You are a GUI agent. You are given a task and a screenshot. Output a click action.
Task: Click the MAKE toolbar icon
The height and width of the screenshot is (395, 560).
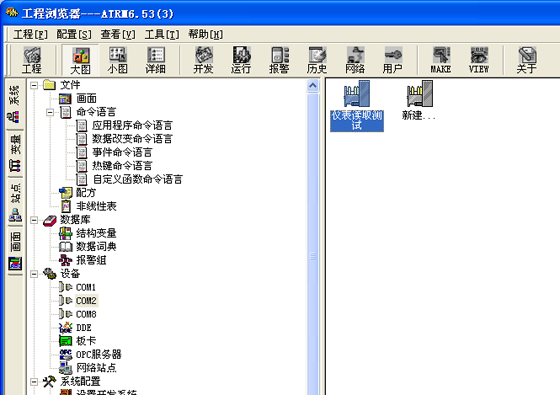(441, 60)
